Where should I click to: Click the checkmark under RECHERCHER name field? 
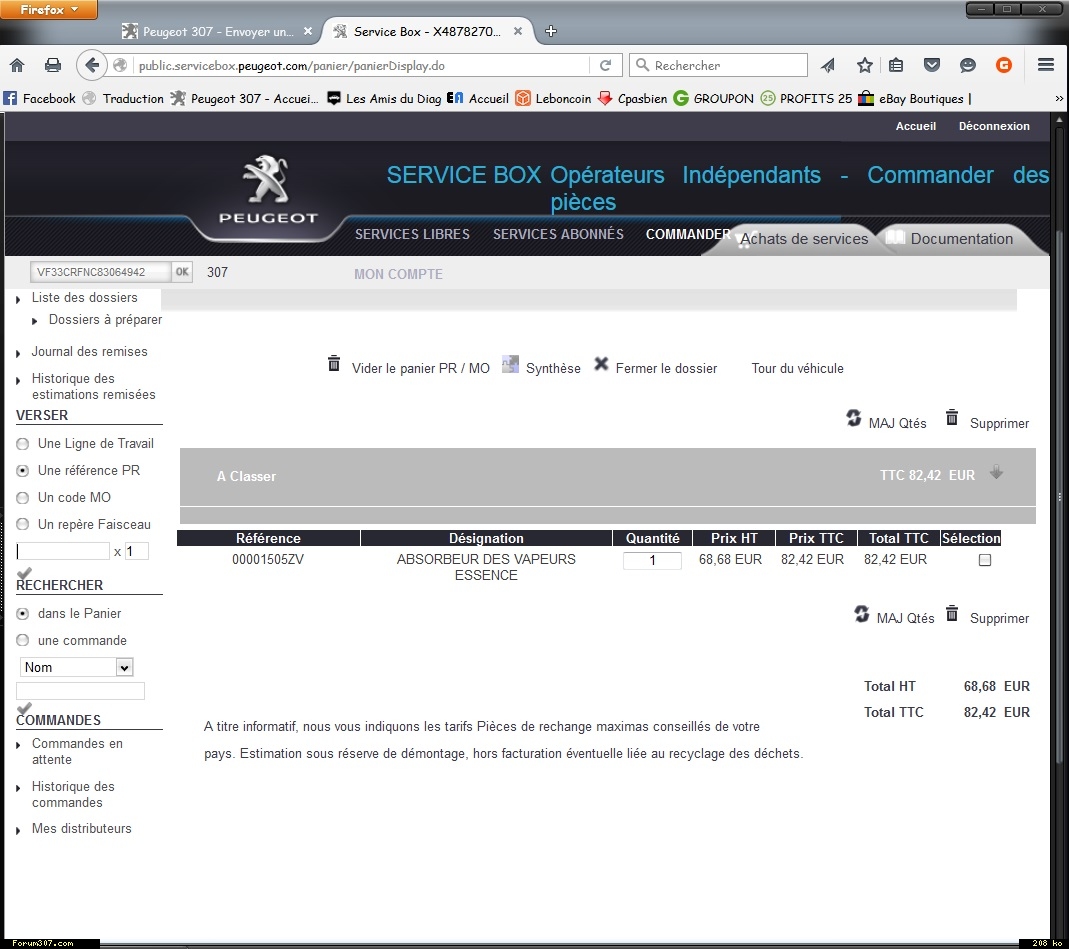25,709
